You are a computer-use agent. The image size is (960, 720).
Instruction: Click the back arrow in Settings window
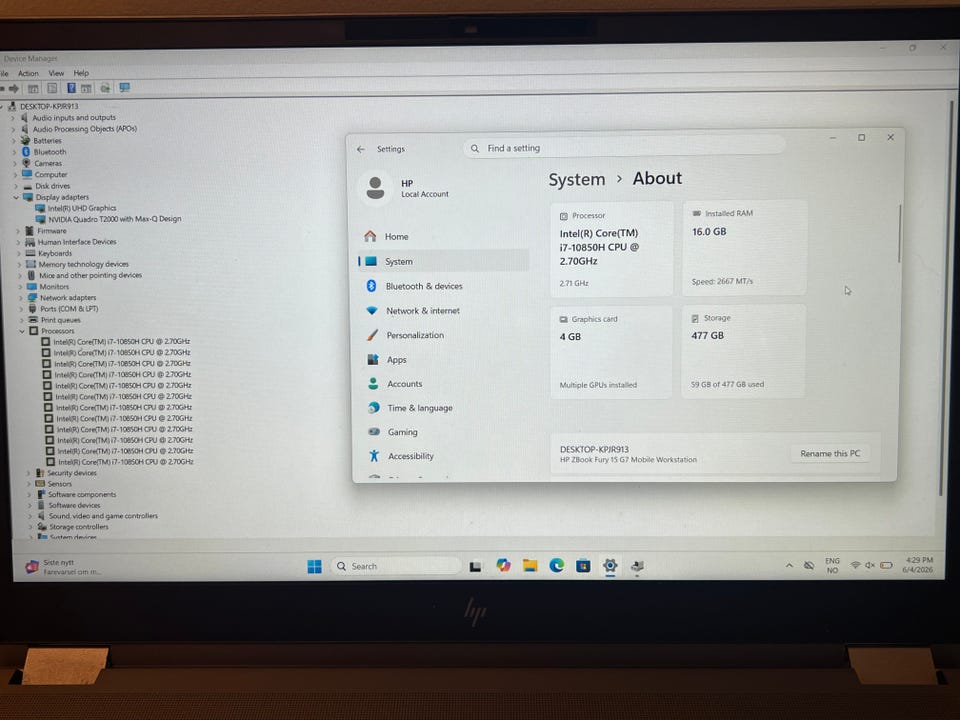(361, 149)
